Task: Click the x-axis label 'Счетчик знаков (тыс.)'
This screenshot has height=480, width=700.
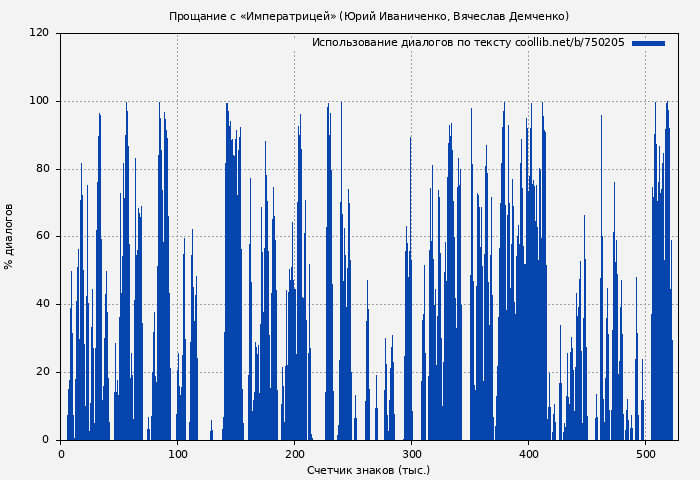Action: tap(369, 470)
